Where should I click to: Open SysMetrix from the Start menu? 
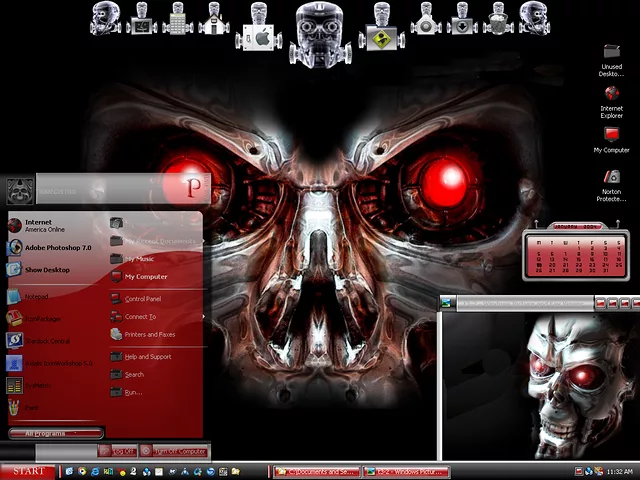53,385
